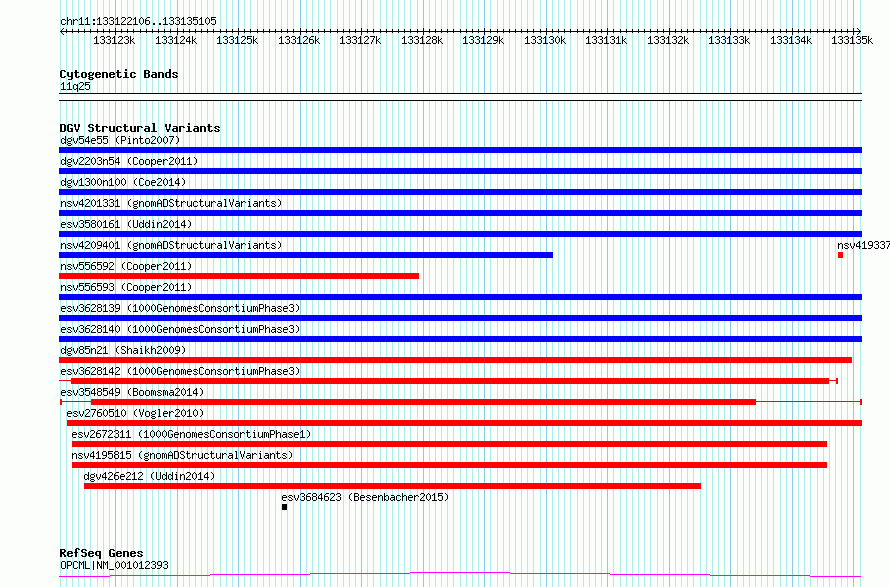Select the red bar under esv2760510
This screenshot has width=890, height=587.
click(x=464, y=423)
